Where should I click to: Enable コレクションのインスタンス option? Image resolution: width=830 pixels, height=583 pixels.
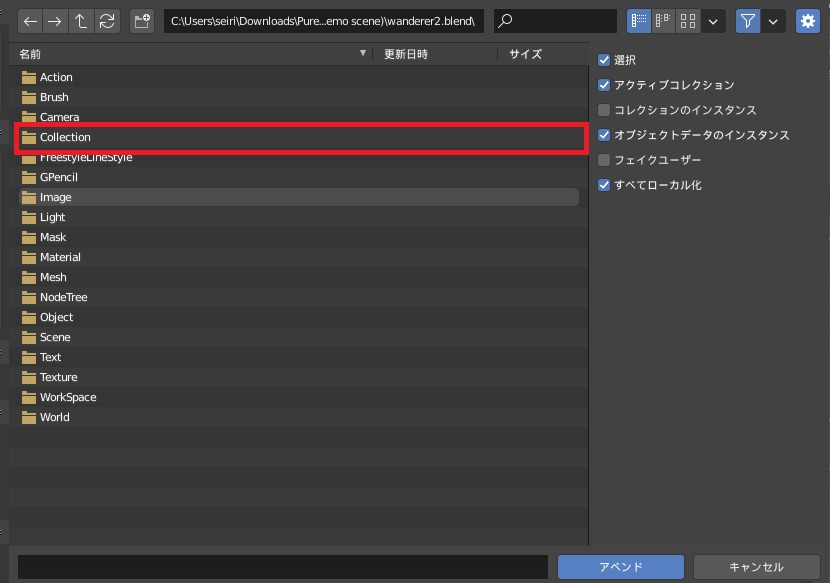604,110
